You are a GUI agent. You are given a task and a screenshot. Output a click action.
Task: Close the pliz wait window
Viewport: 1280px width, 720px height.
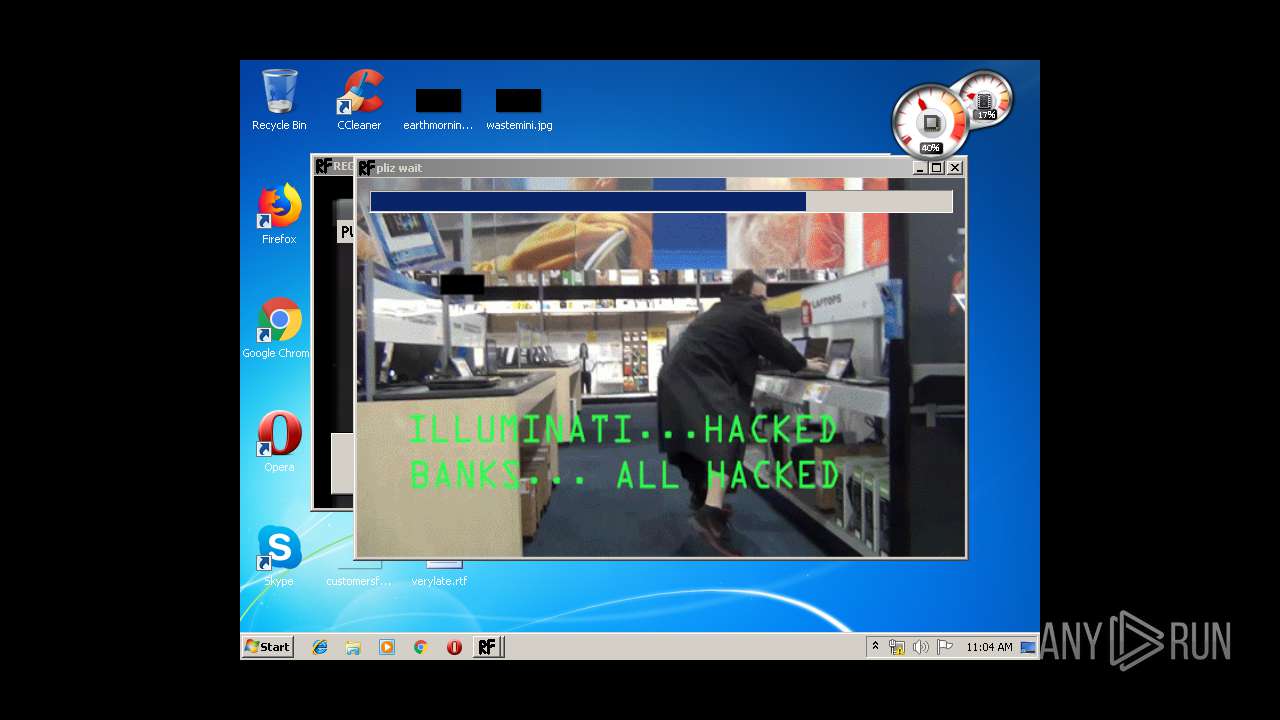(955, 168)
